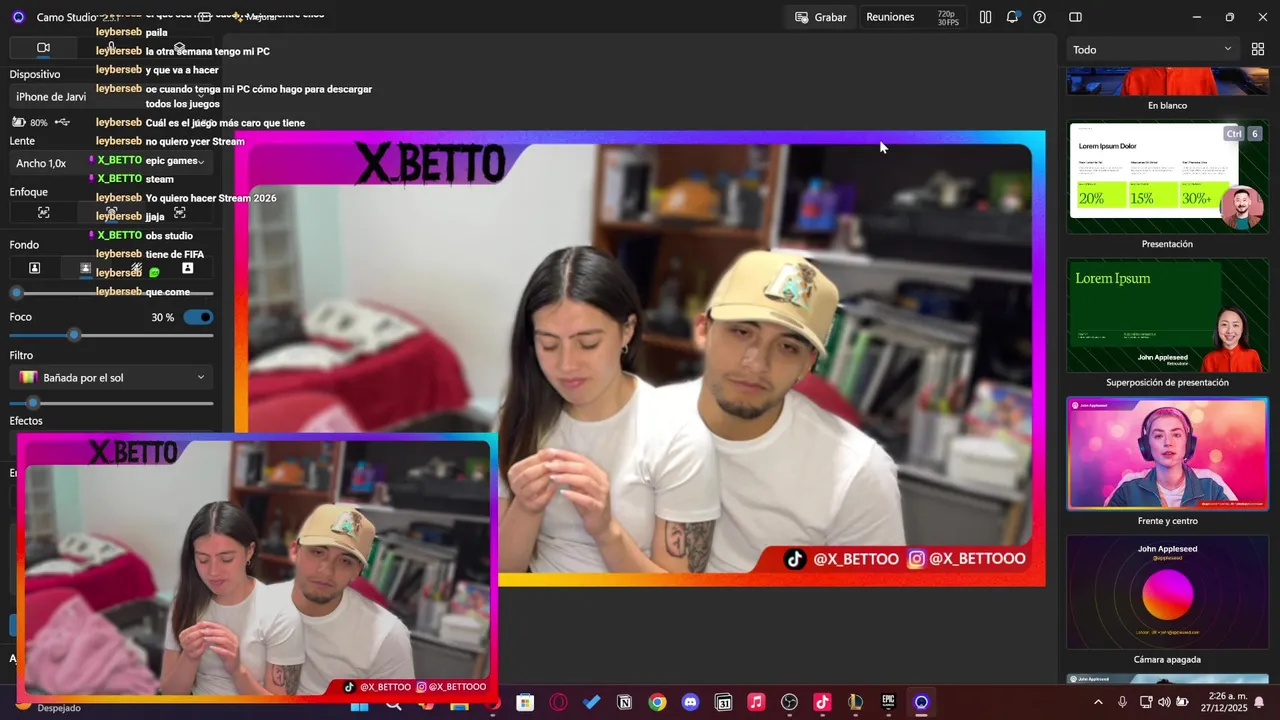Expand the Todo overlay filter dropdown

click(x=1152, y=49)
